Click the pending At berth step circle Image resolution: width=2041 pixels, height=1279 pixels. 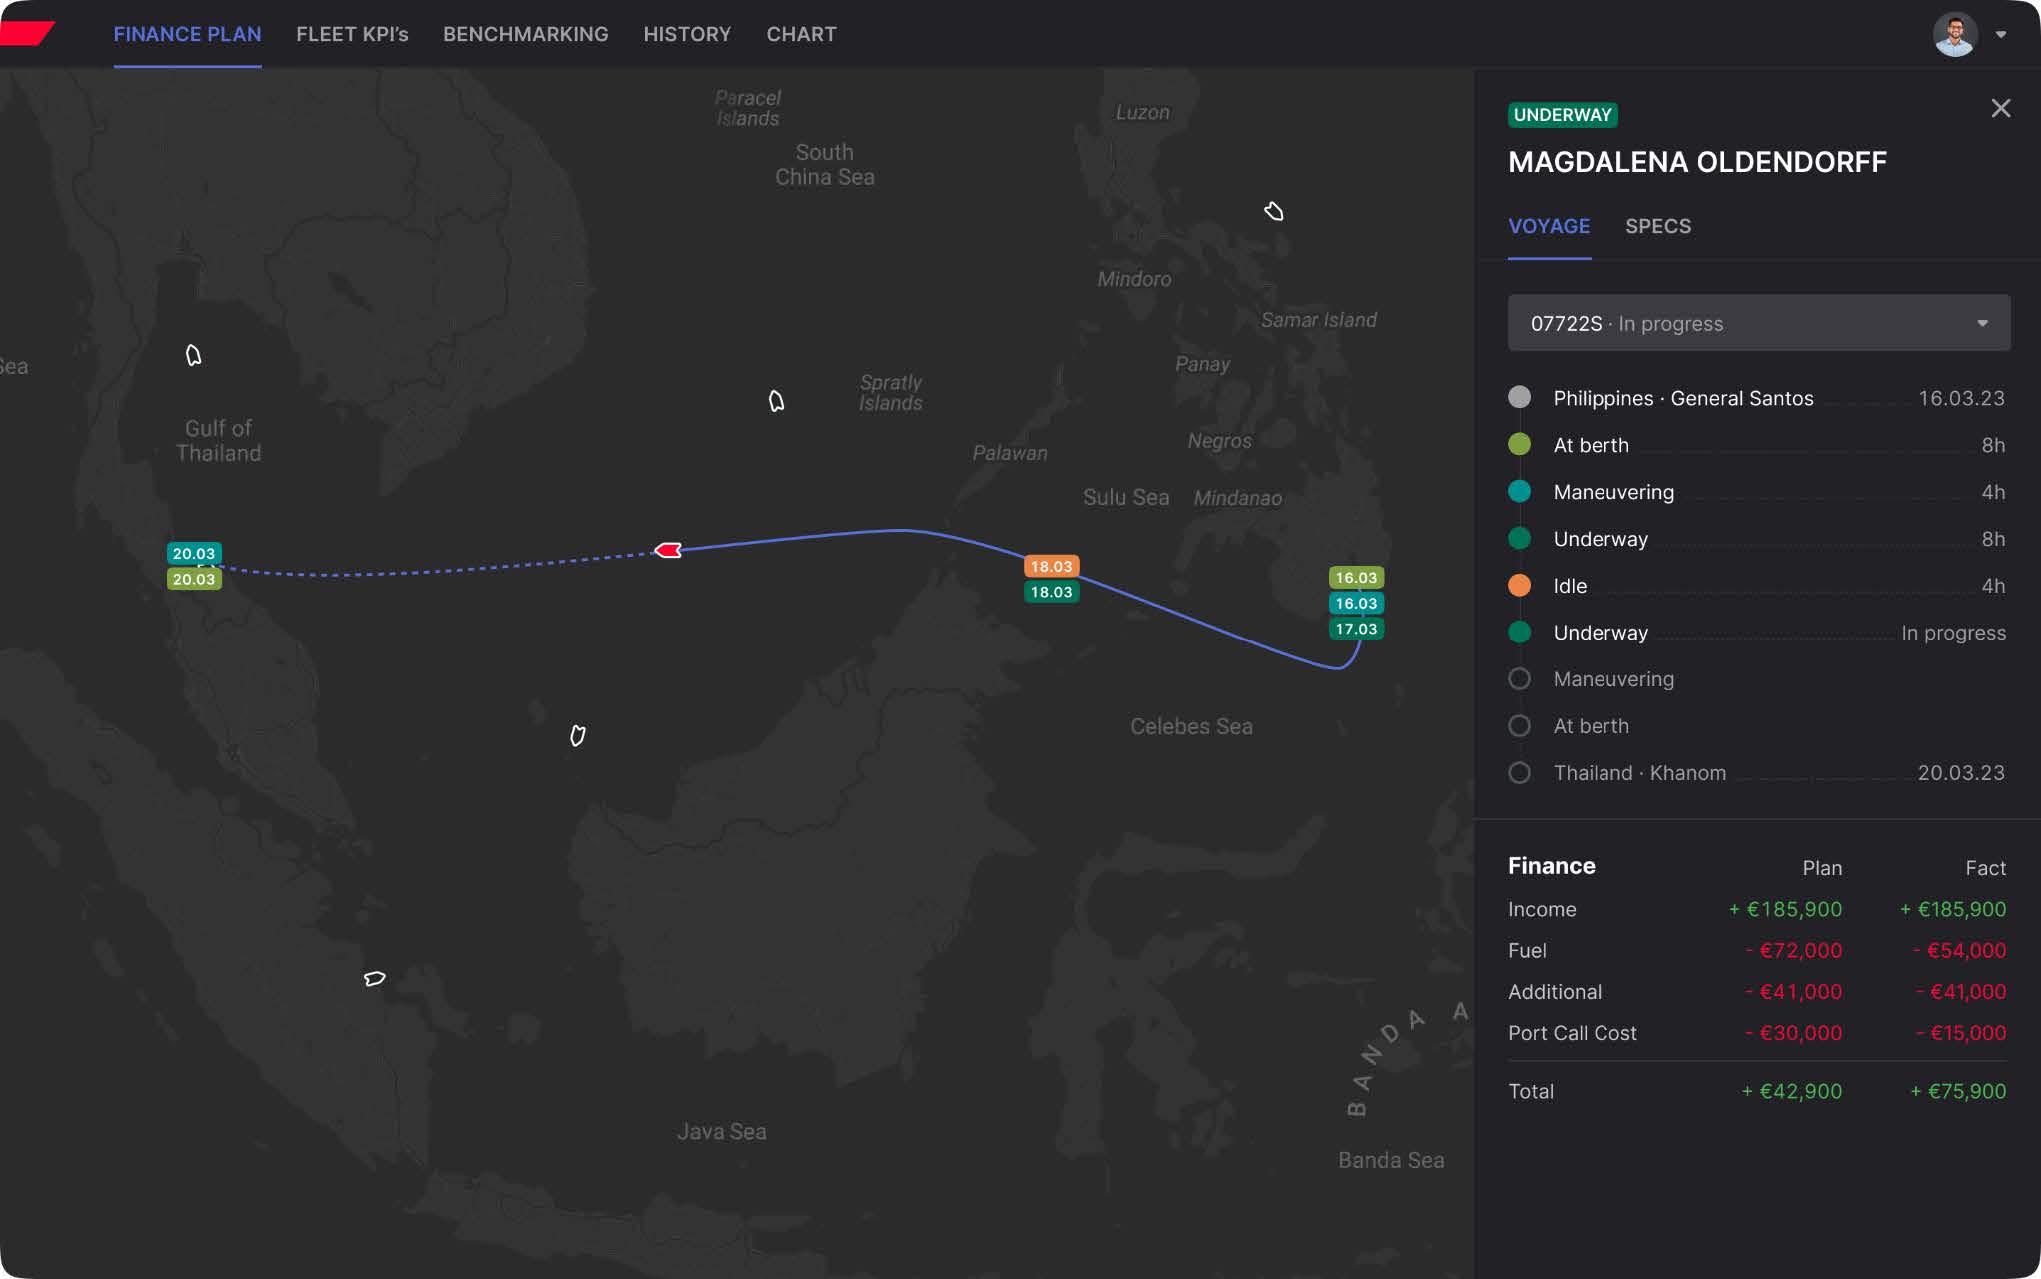pyautogui.click(x=1519, y=726)
